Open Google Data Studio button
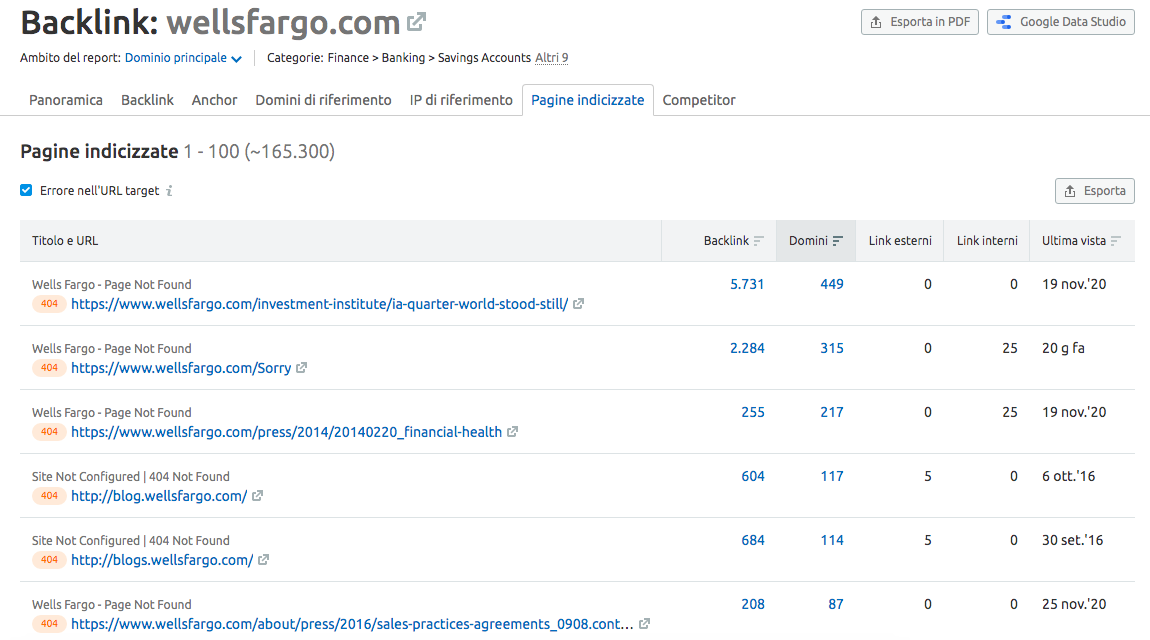 pos(1060,22)
